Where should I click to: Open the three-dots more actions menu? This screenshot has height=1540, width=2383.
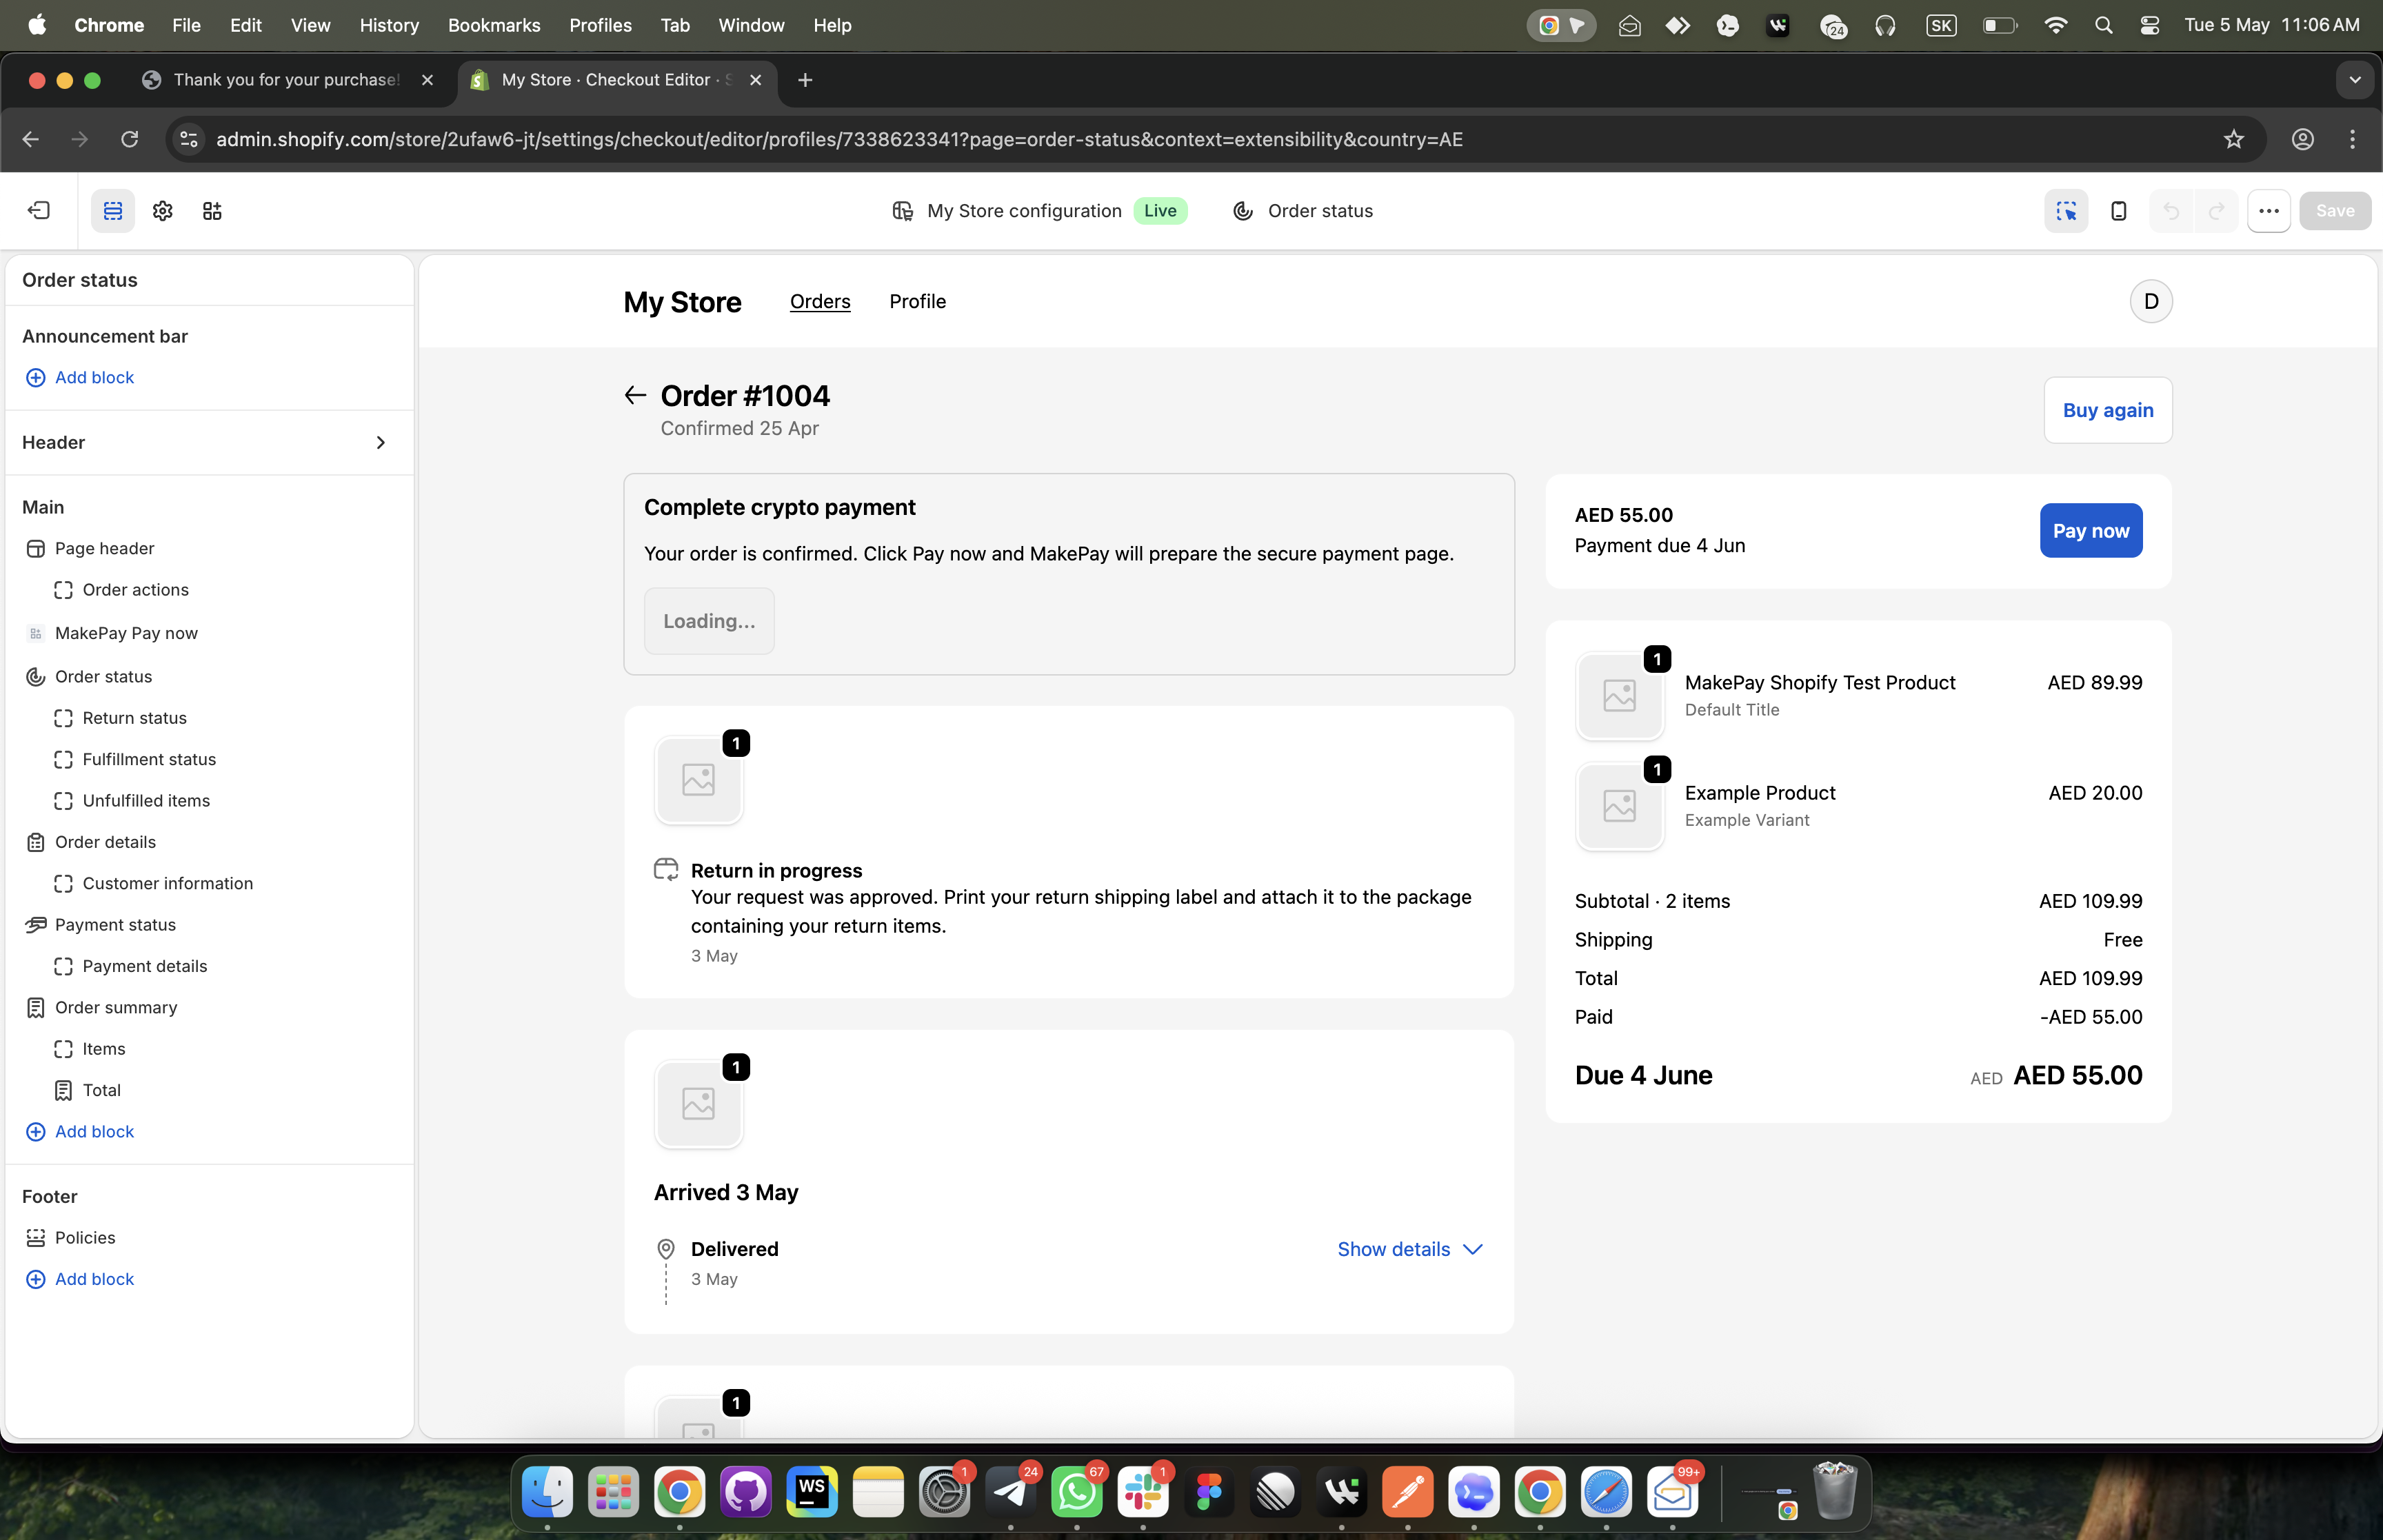(2269, 210)
